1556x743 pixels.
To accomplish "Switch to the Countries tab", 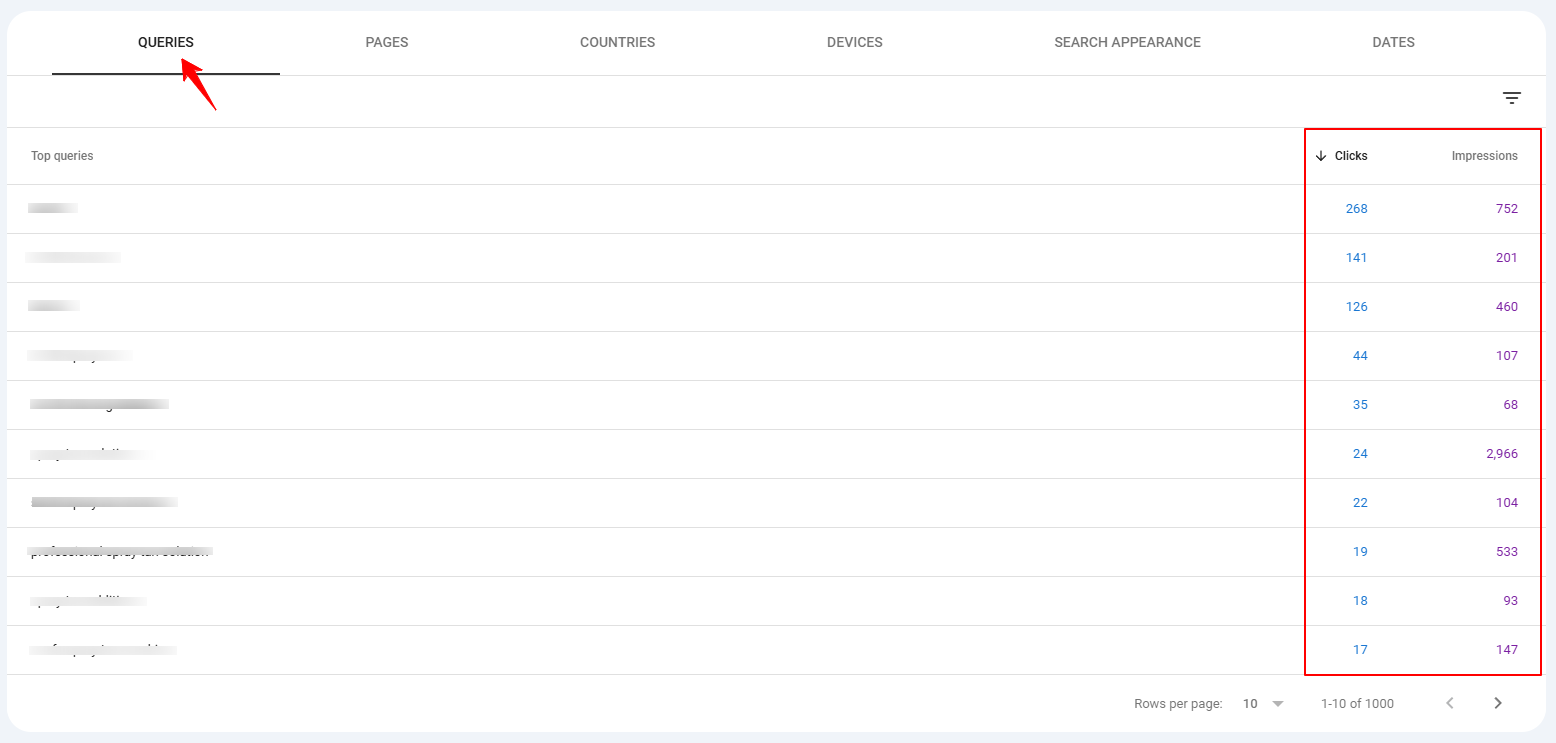I will click(617, 43).
